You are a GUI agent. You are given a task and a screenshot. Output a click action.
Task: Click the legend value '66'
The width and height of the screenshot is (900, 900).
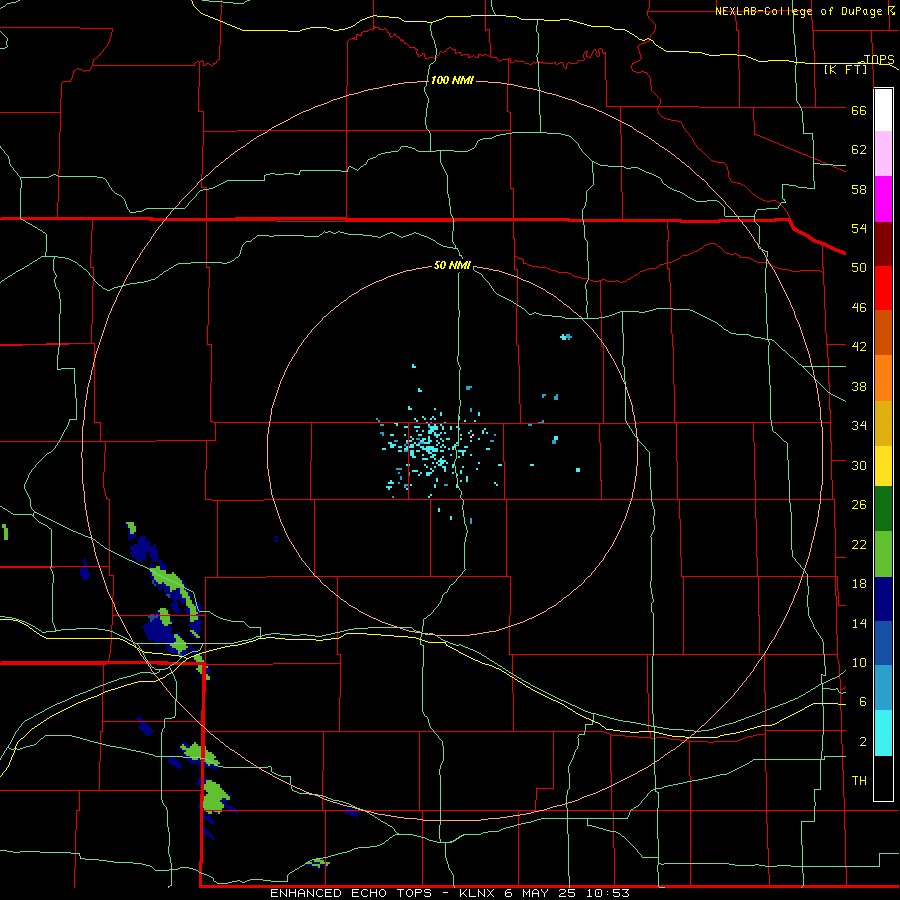pyautogui.click(x=859, y=110)
